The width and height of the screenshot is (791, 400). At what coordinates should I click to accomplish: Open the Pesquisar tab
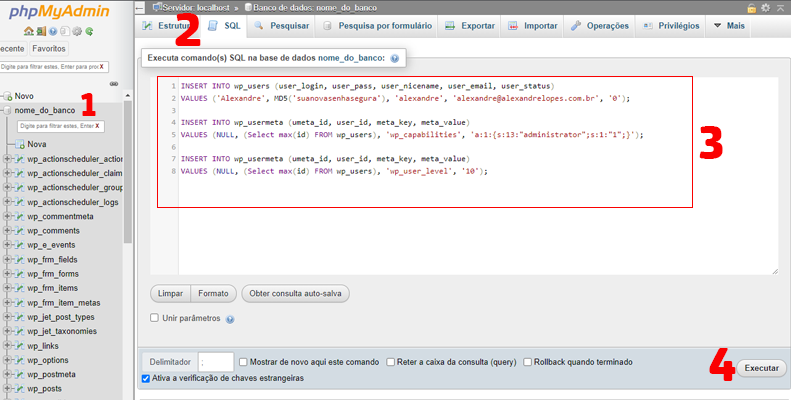click(x=280, y=25)
